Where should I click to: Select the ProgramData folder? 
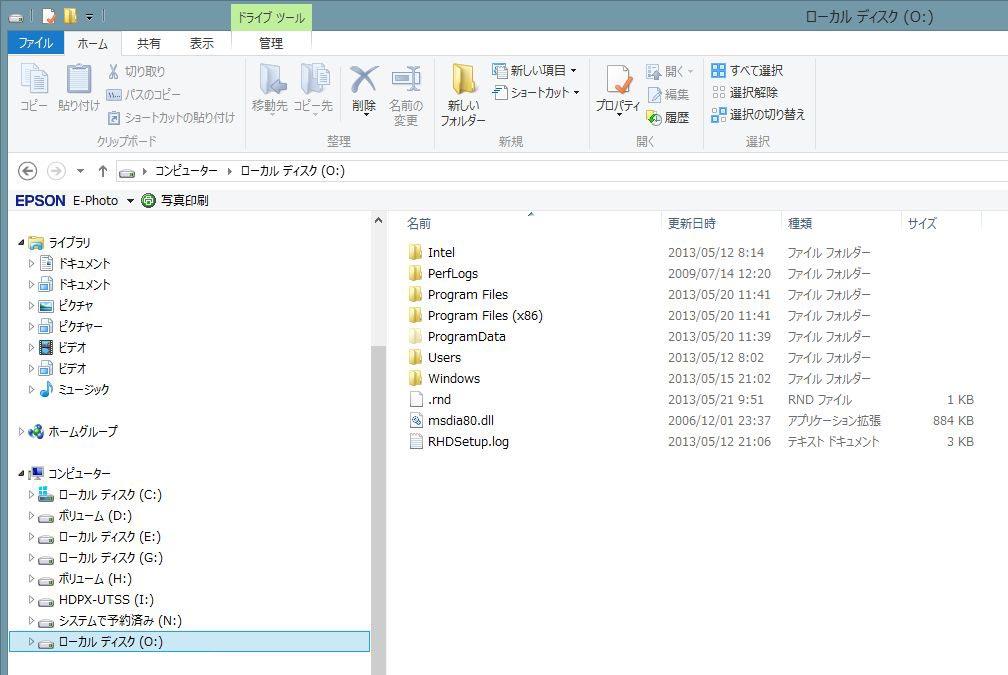[x=466, y=337]
